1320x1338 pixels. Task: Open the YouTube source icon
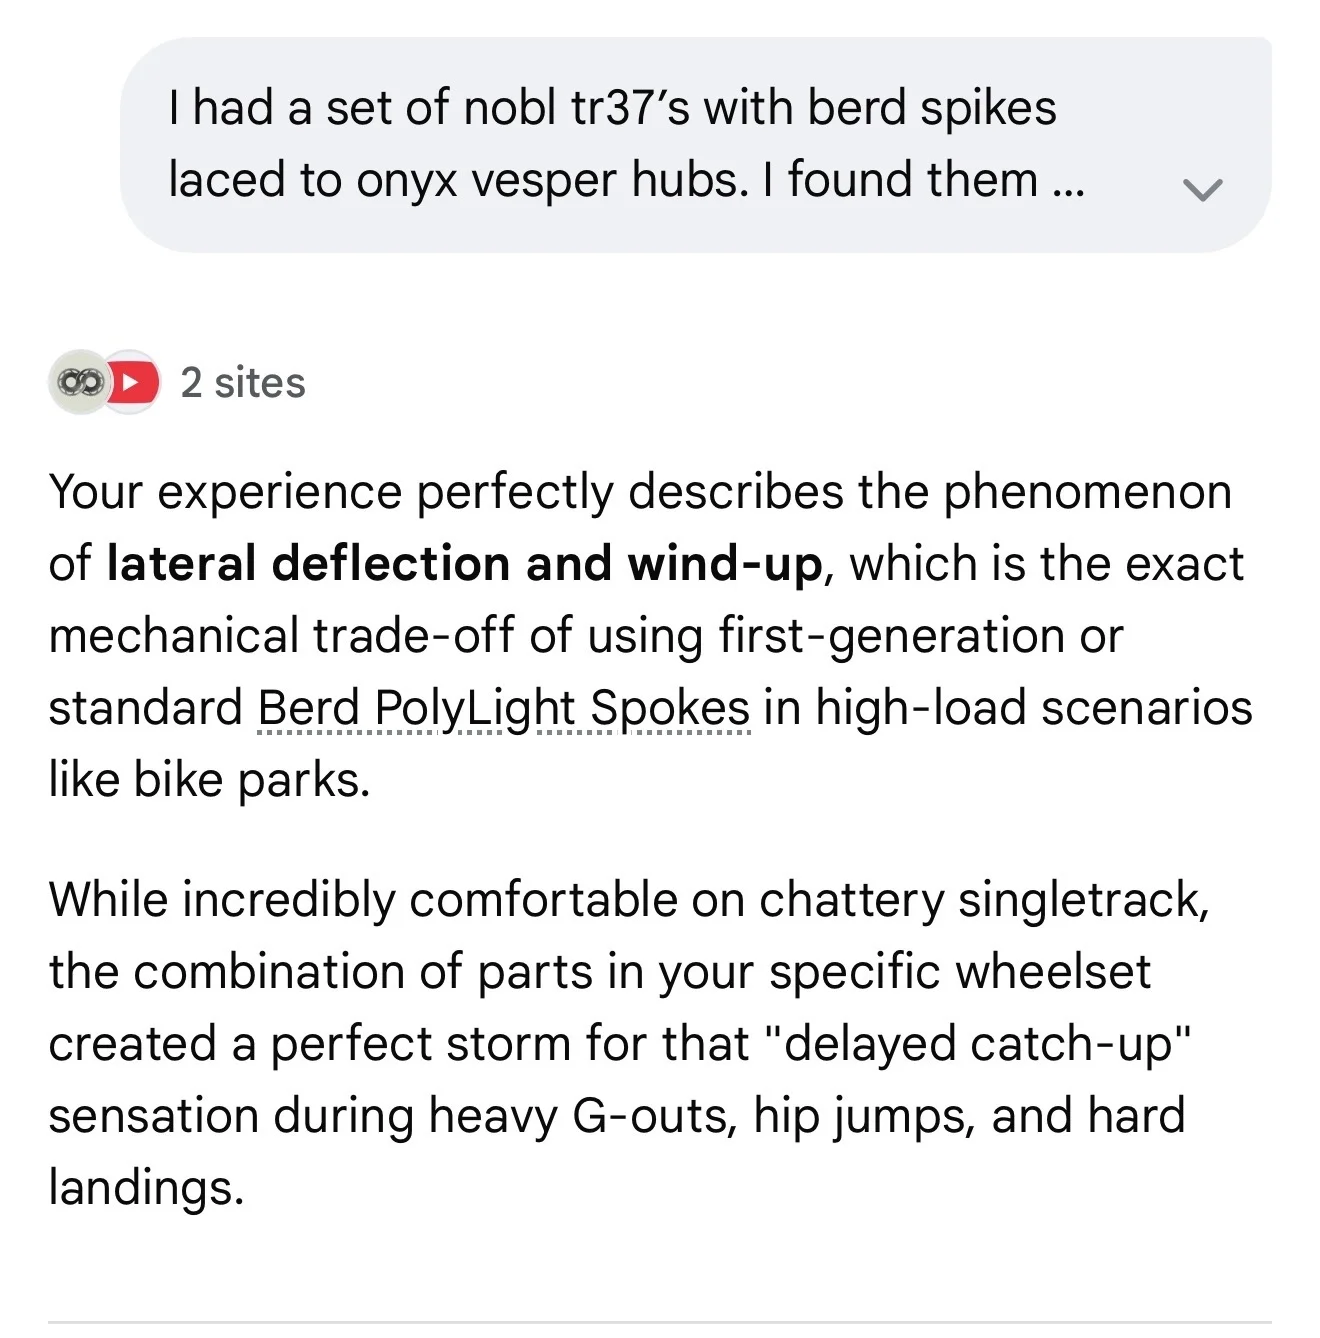click(134, 382)
